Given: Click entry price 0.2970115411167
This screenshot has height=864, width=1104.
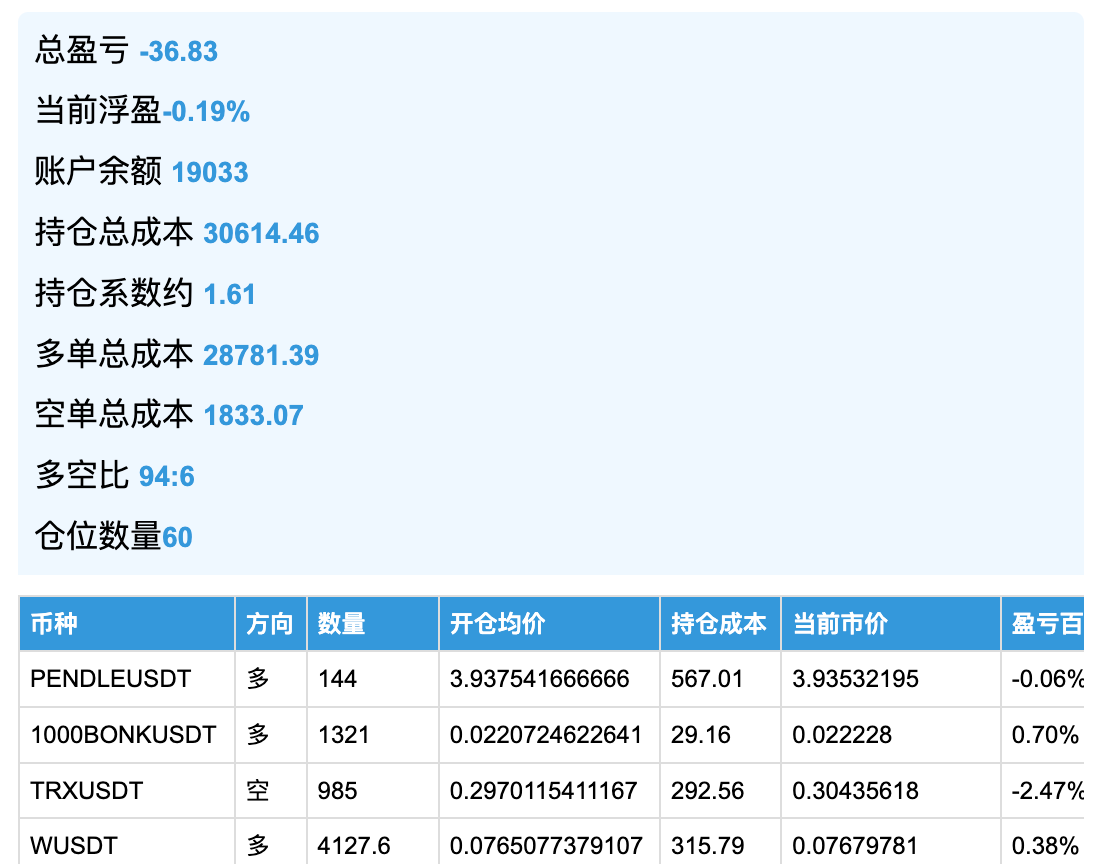Looking at the screenshot, I should [x=544, y=790].
